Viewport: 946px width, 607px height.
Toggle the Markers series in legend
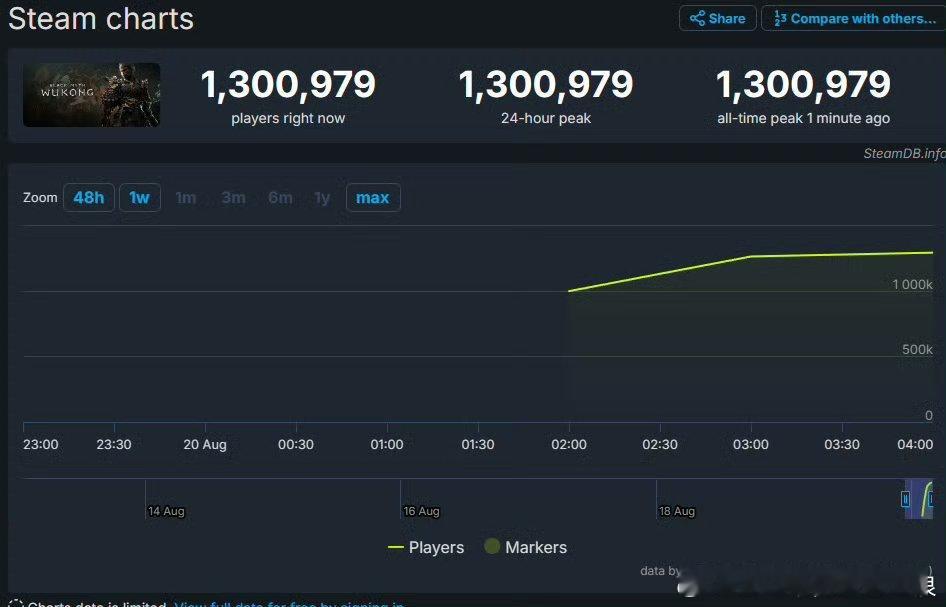pyautogui.click(x=525, y=547)
